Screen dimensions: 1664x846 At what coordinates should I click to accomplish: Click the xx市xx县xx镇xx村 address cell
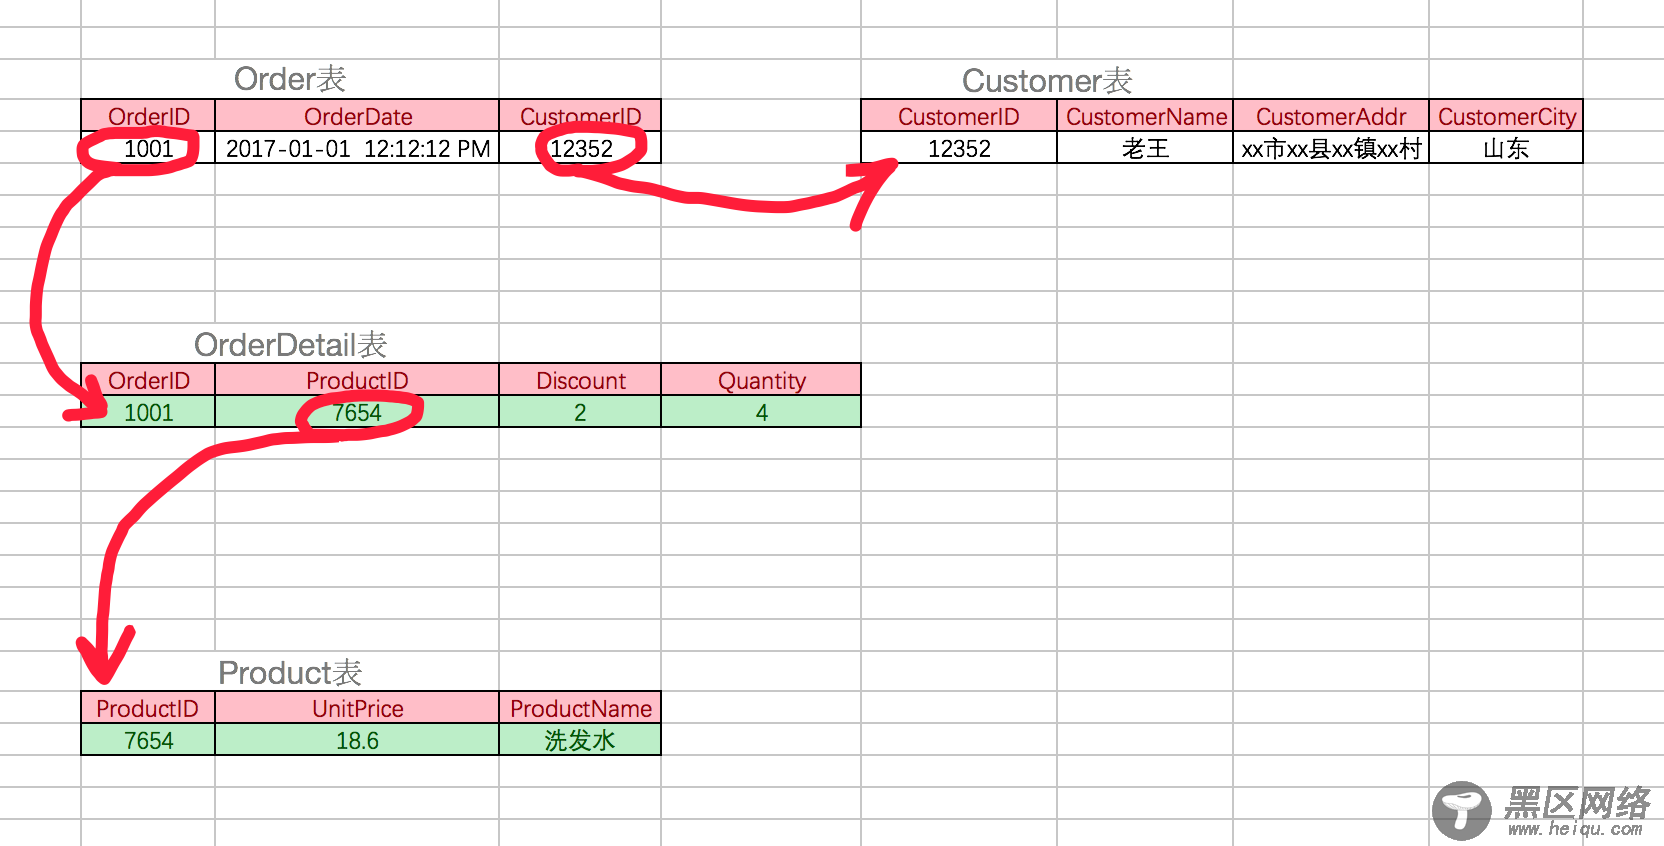tap(1331, 148)
